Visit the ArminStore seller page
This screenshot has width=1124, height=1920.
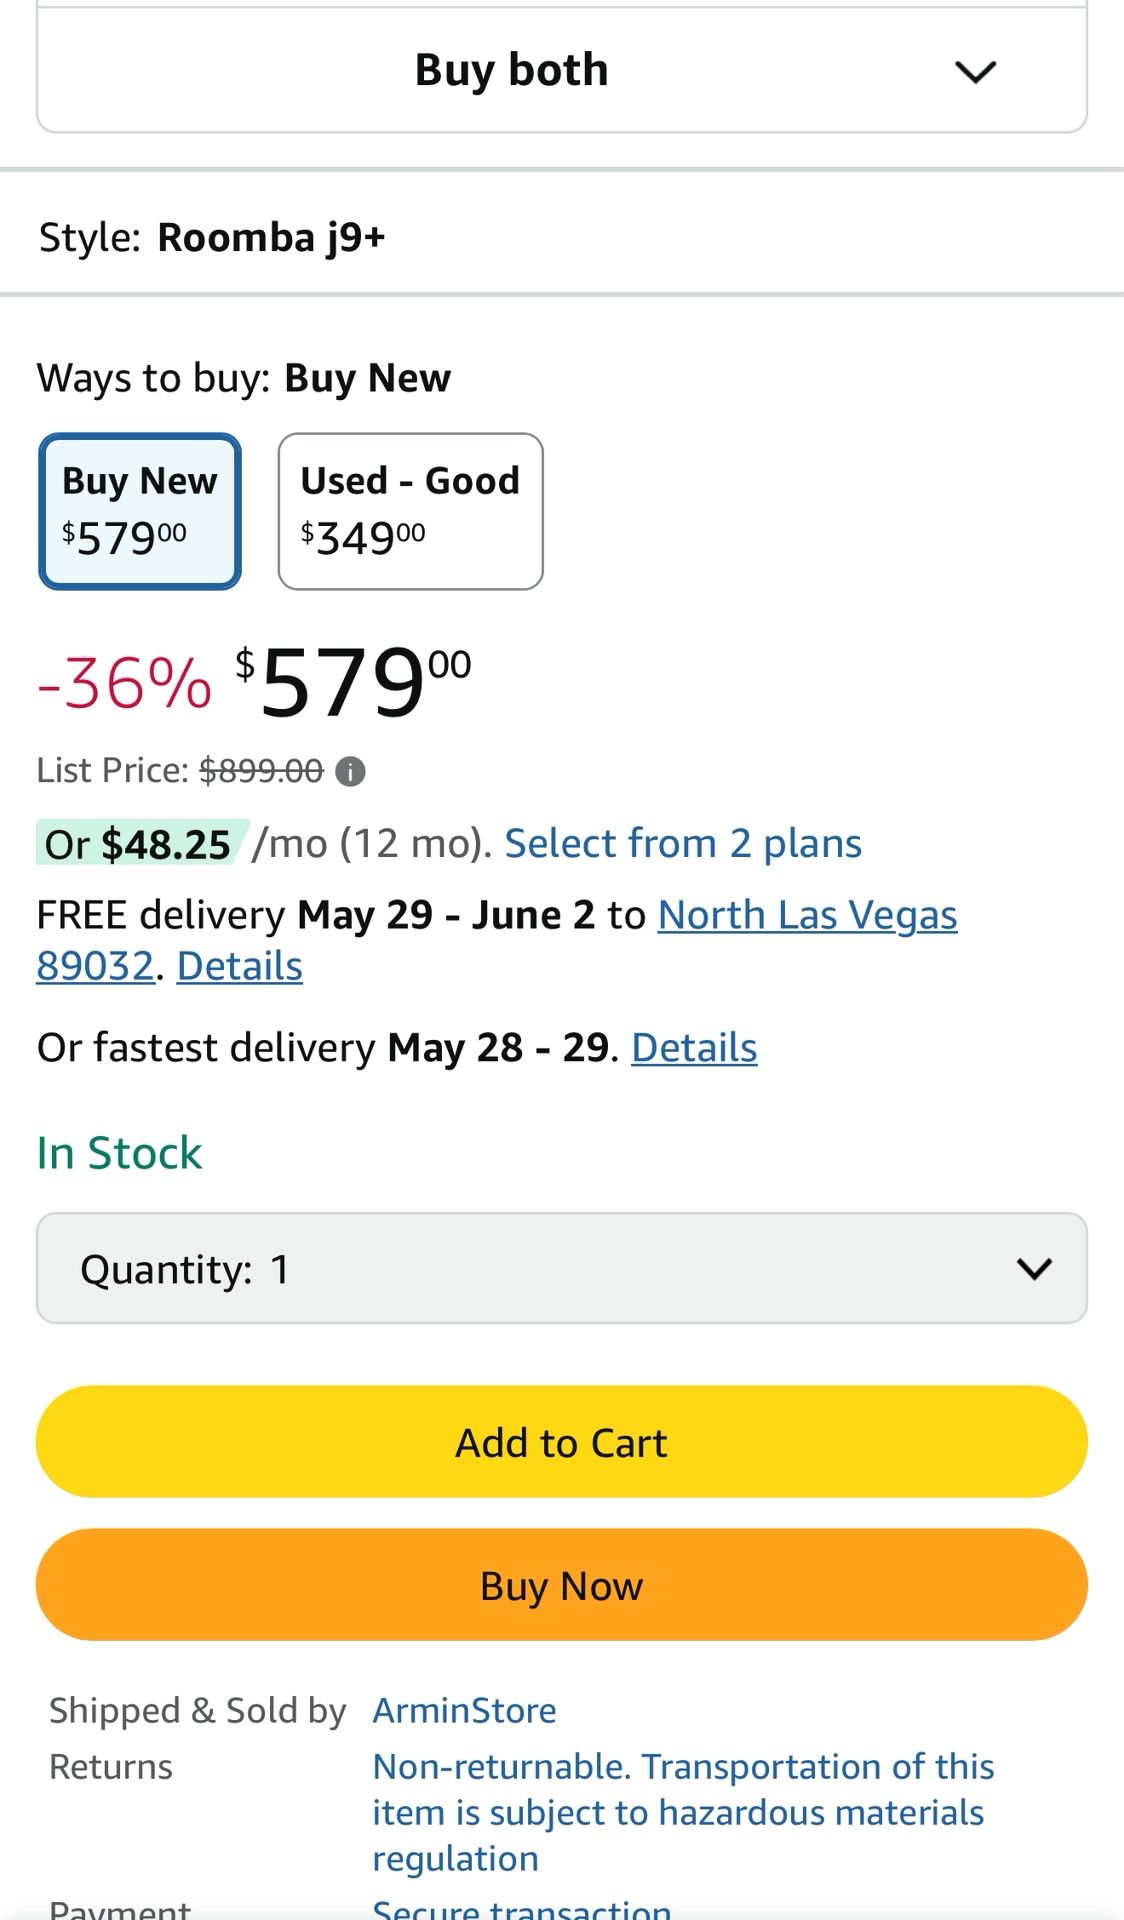[464, 1710]
